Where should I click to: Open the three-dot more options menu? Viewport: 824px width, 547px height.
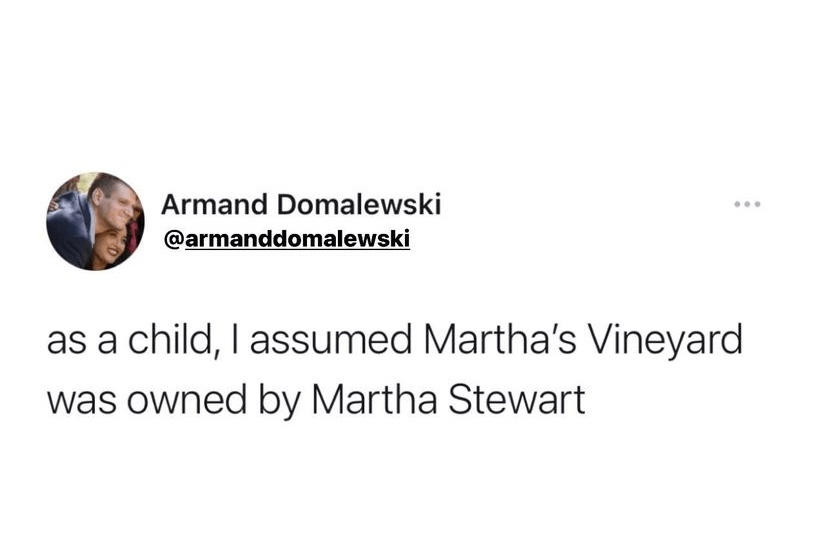coord(747,205)
